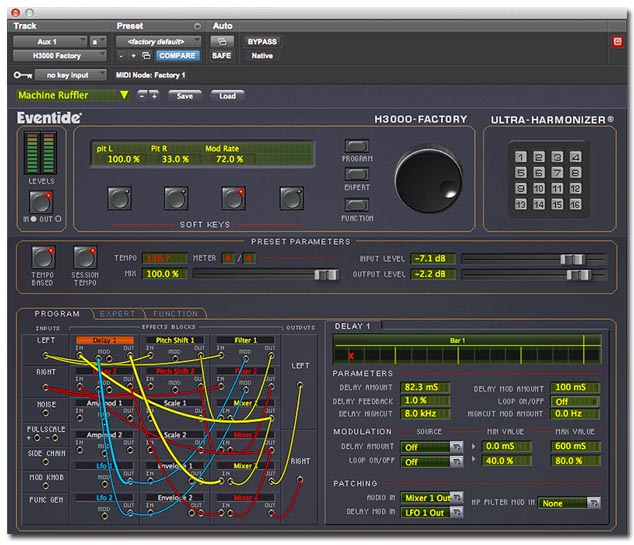Click the third soft key under Mod Rate
The width and height of the screenshot is (634, 545).
(x=233, y=198)
